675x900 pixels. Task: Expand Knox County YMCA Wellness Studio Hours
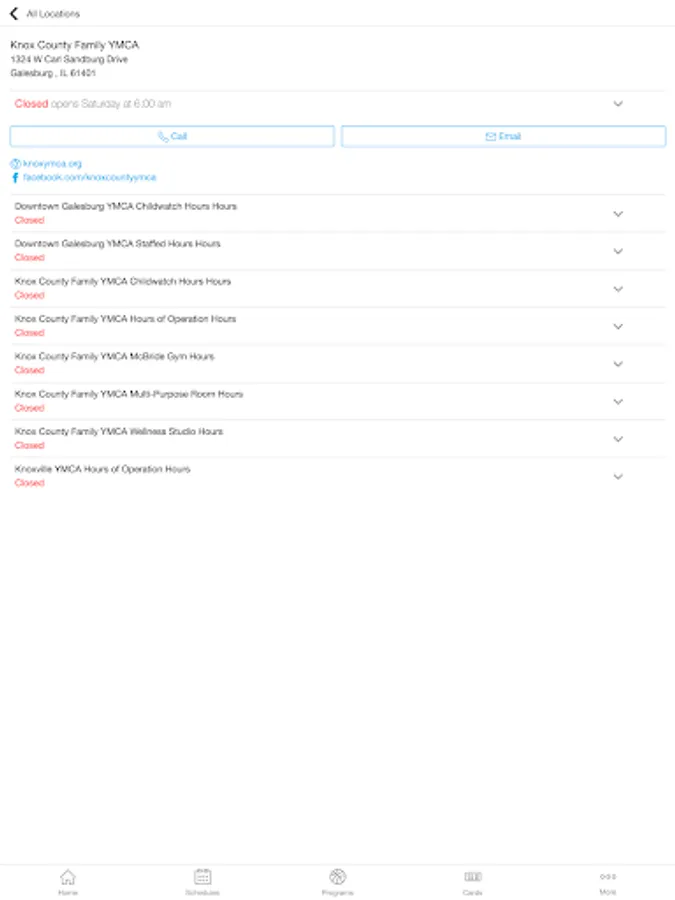(338, 439)
